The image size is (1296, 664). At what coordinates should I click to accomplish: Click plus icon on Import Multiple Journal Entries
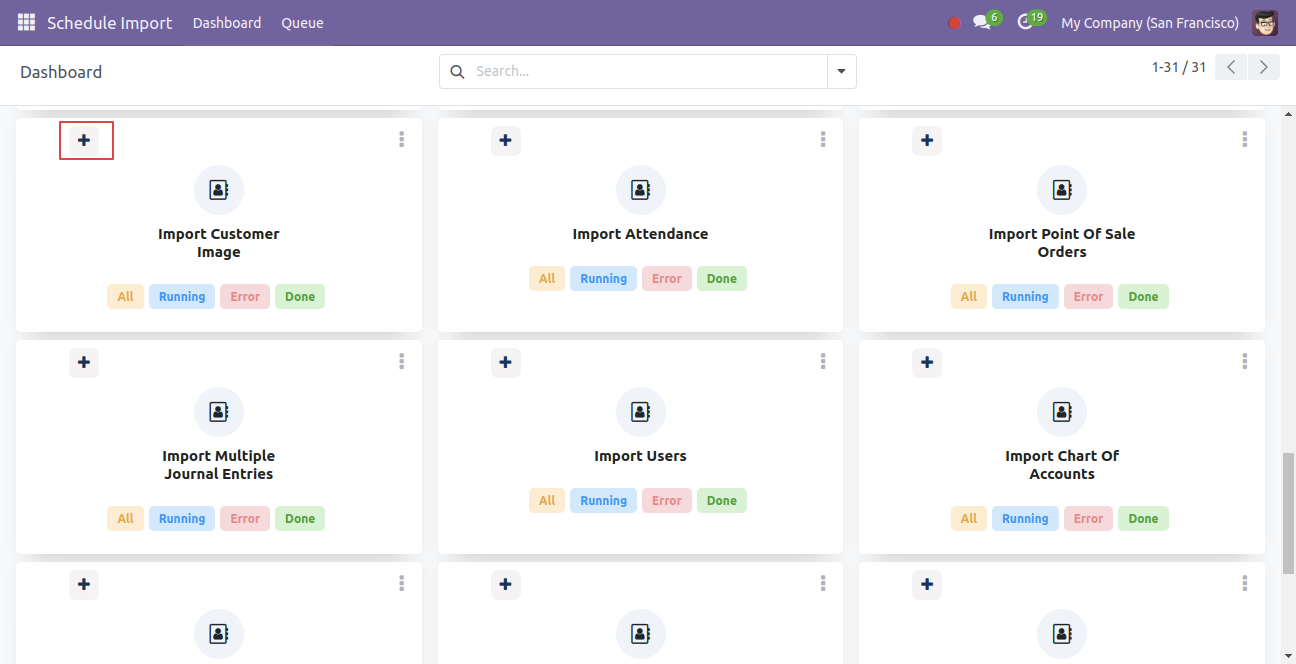(84, 362)
